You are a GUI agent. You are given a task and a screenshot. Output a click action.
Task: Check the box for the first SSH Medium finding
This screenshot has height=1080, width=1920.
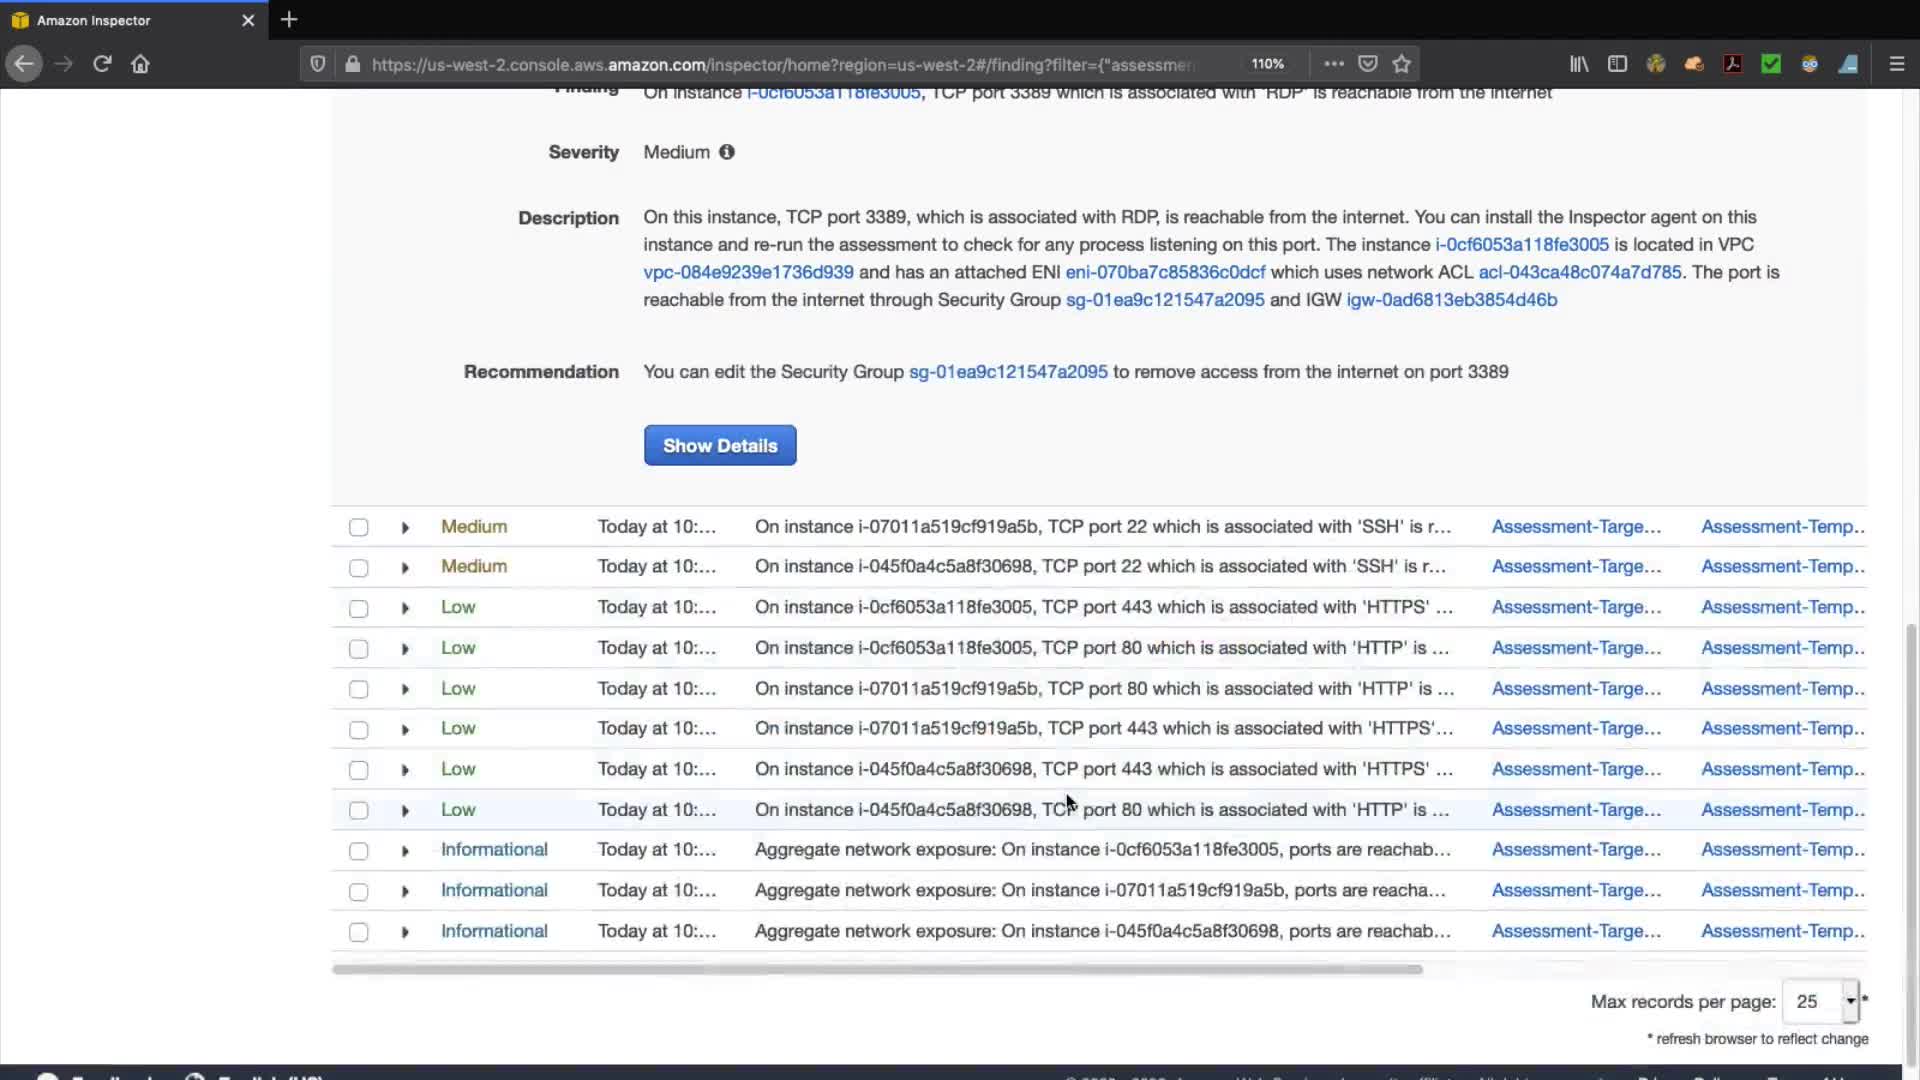tap(359, 527)
